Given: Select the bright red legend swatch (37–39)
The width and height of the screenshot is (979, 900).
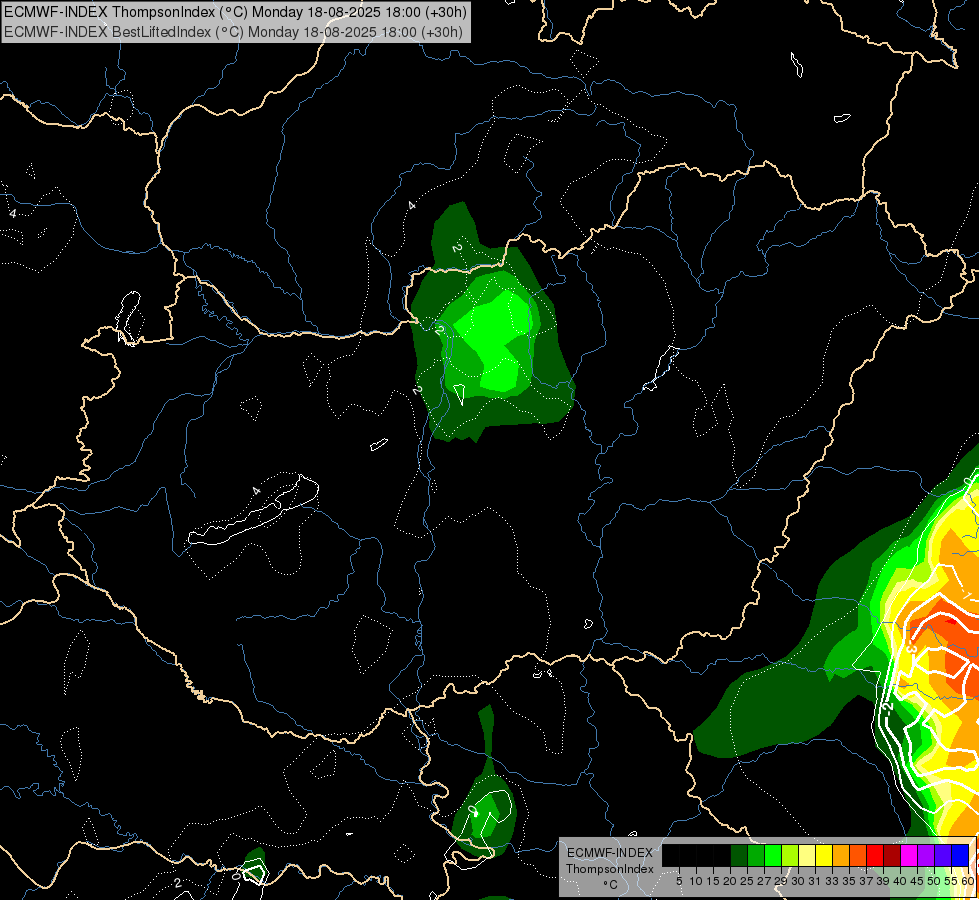Looking at the screenshot, I should (875, 856).
